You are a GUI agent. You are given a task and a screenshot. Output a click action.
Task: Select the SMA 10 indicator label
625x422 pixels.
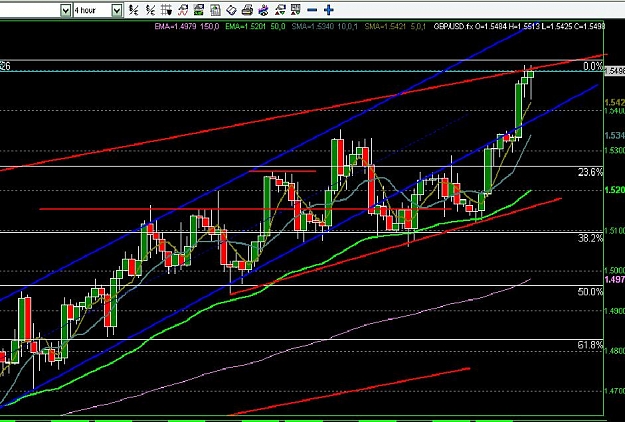pyautogui.click(x=324, y=26)
